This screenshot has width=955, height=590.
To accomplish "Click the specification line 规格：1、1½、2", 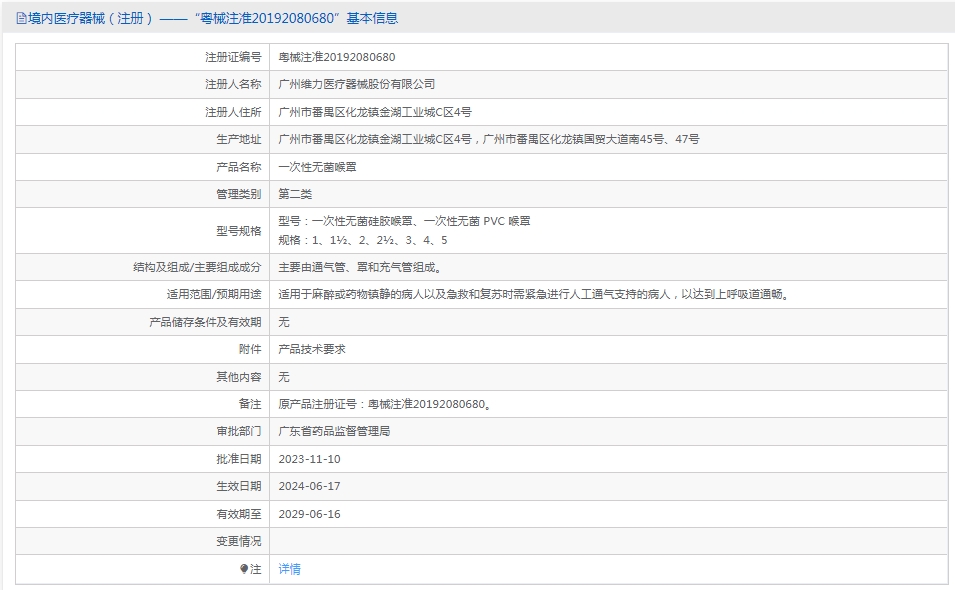I will click(363, 241).
